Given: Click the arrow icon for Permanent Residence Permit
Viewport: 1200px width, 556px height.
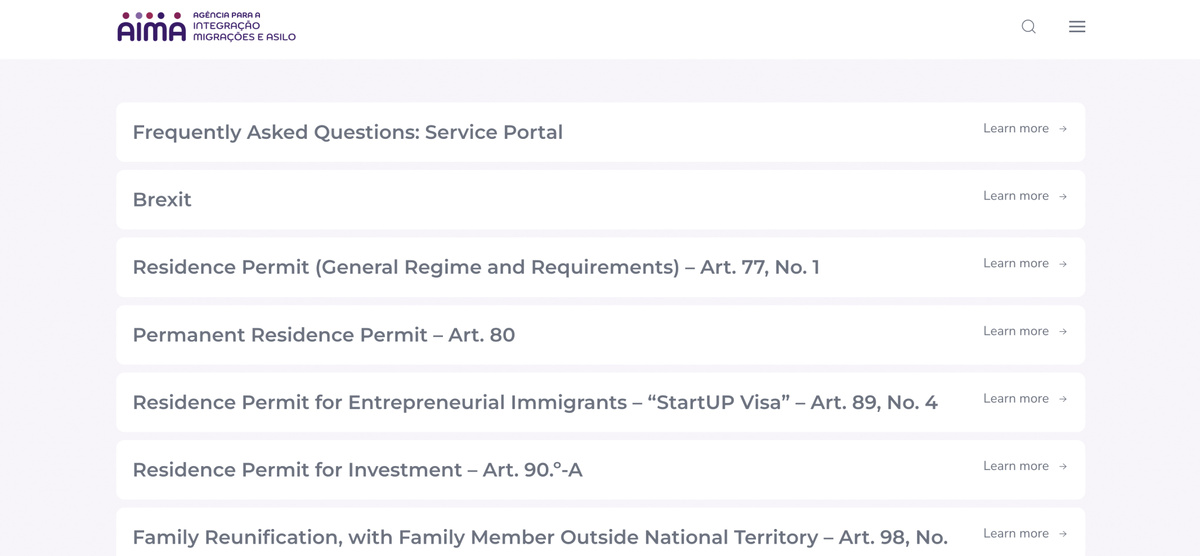Looking at the screenshot, I should pos(1063,332).
